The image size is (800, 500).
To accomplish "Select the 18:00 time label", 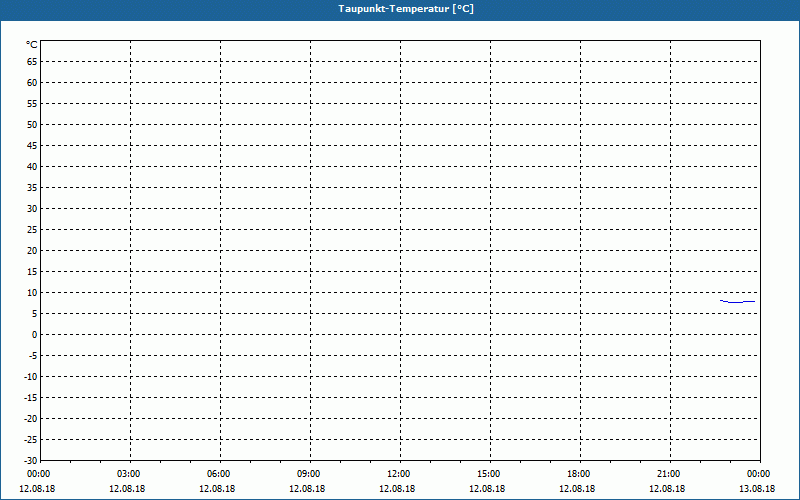I will [x=578, y=474].
